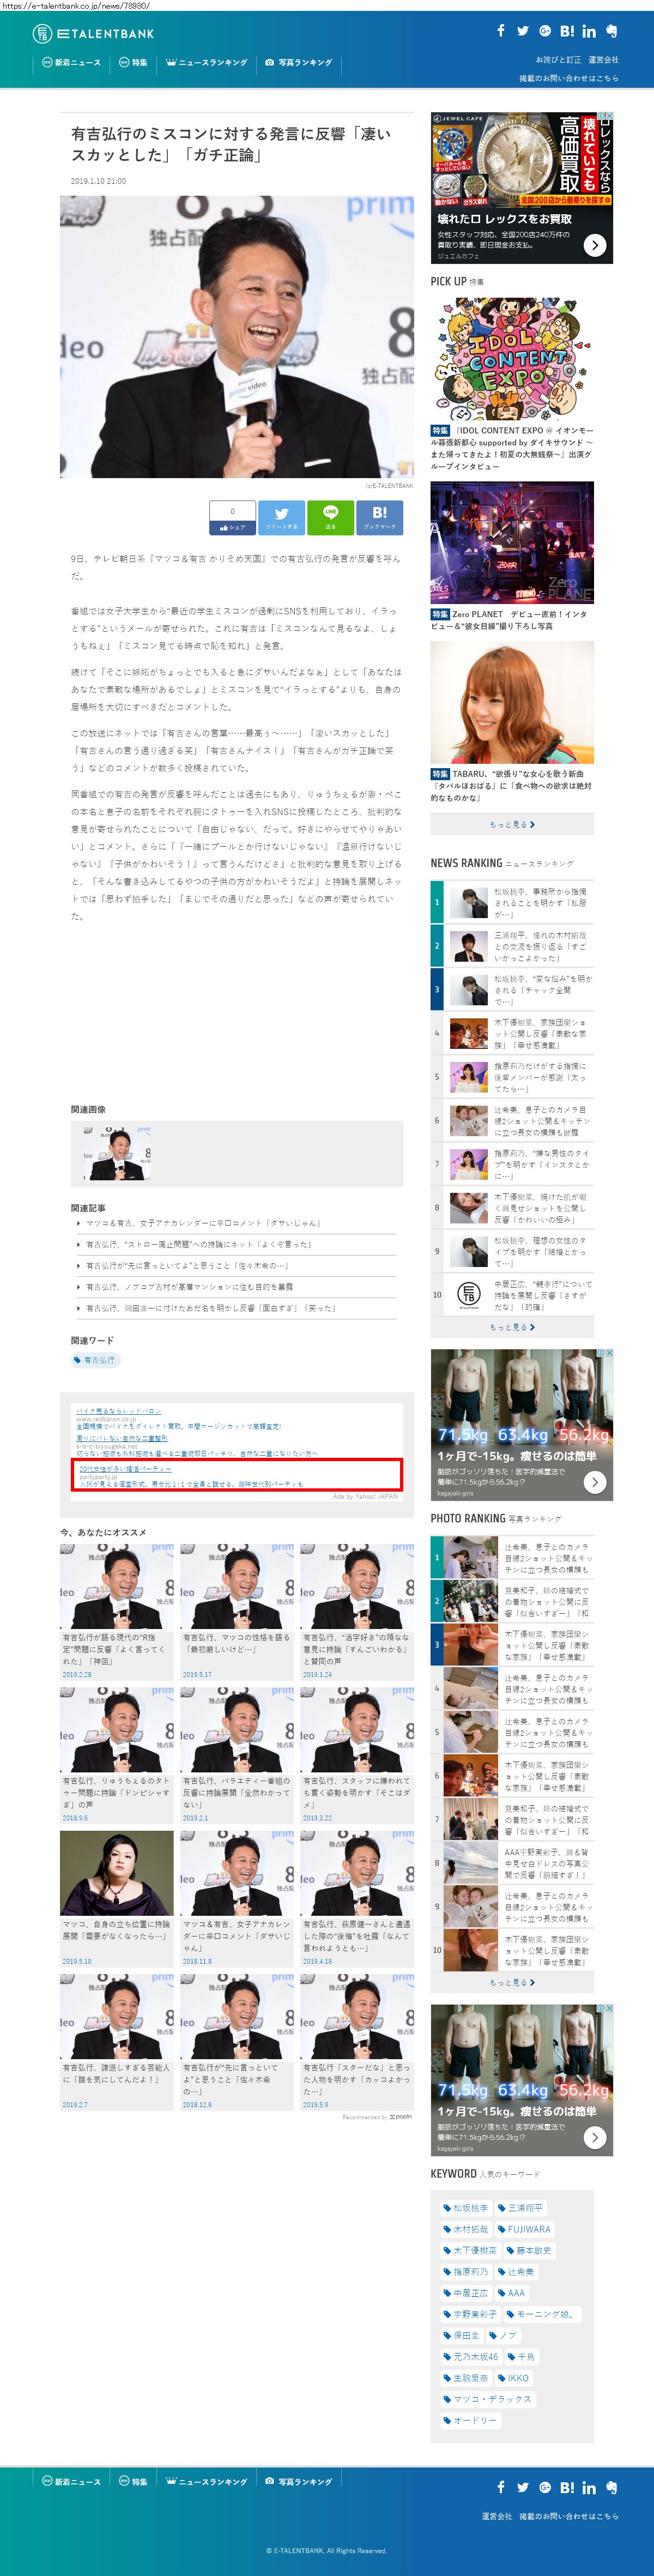Viewport: 654px width, 2576px height.
Task: Open 特集 in top navigation
Action: (133, 62)
